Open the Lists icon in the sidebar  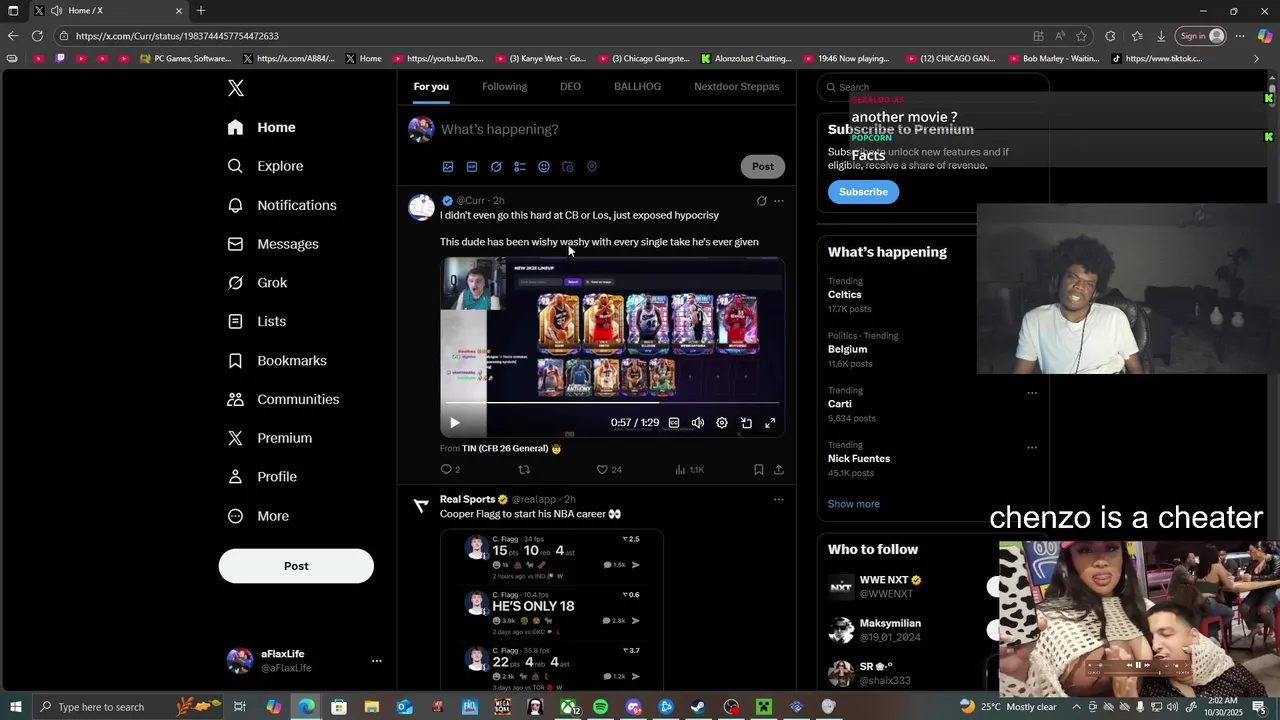point(235,321)
